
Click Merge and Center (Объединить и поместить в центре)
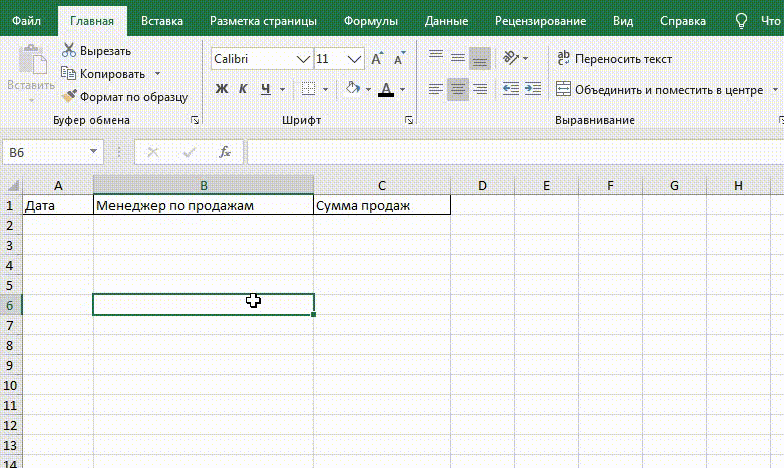pyautogui.click(x=660, y=90)
